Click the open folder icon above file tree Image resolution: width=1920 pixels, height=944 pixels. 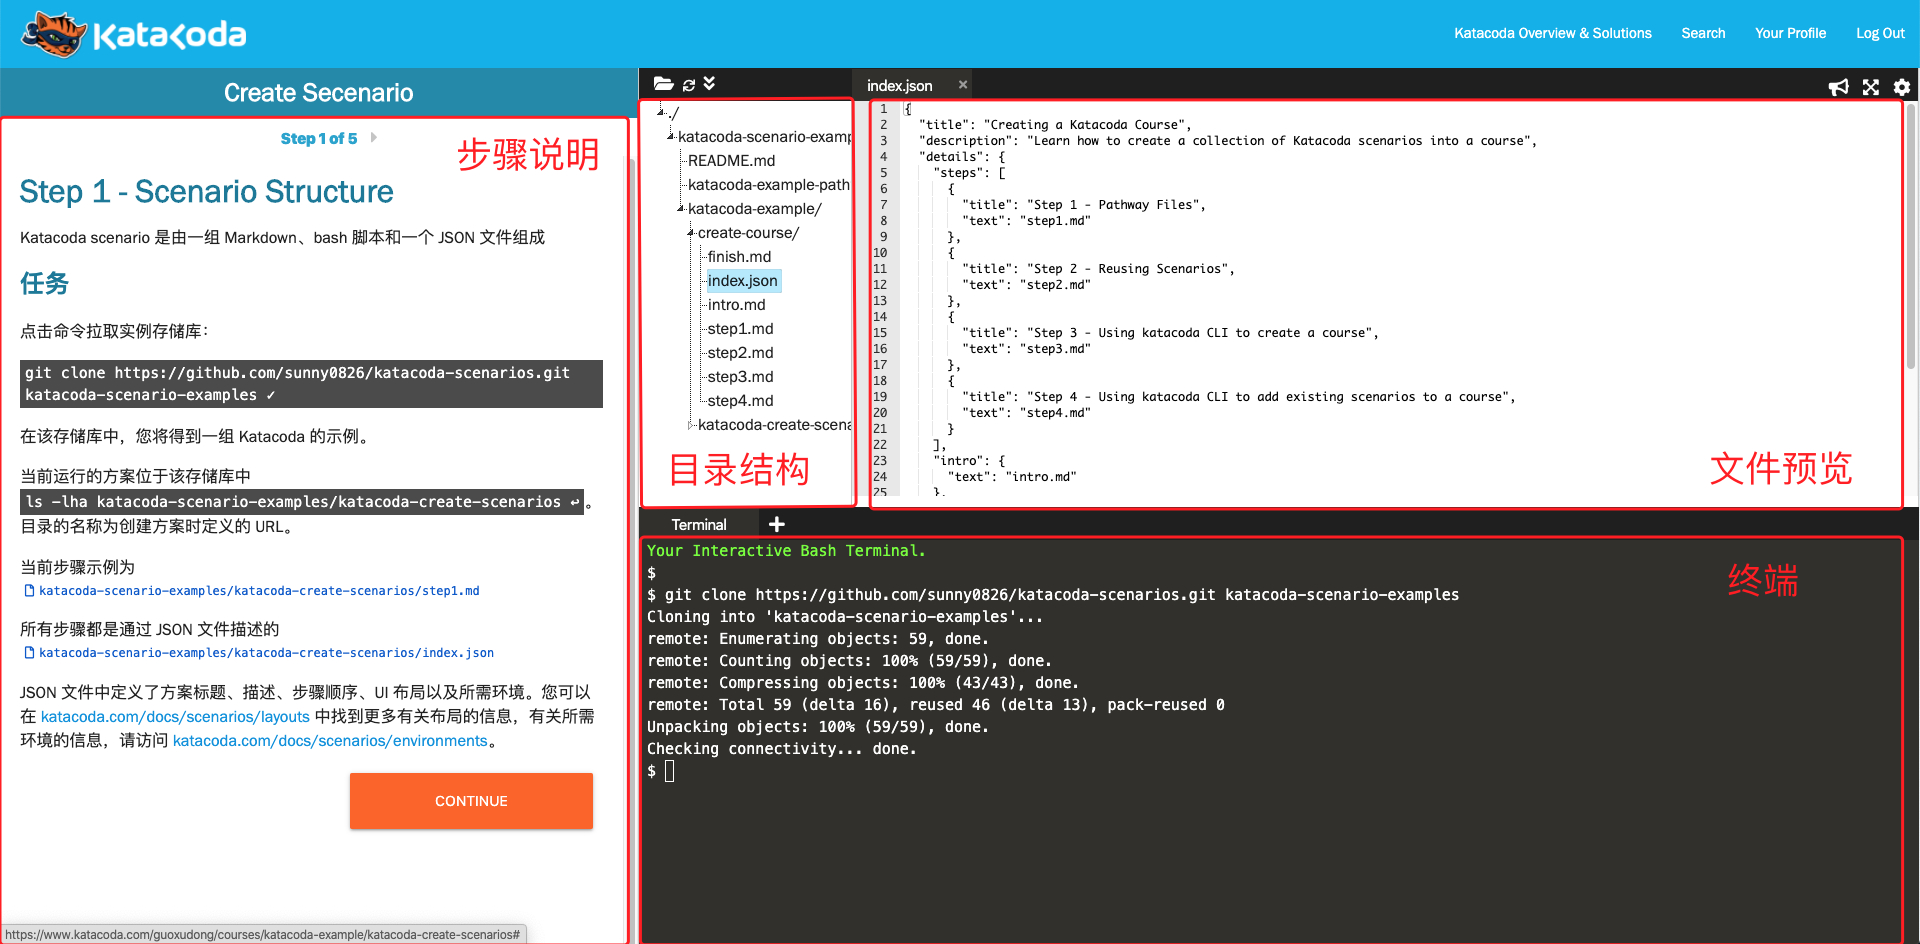point(663,84)
